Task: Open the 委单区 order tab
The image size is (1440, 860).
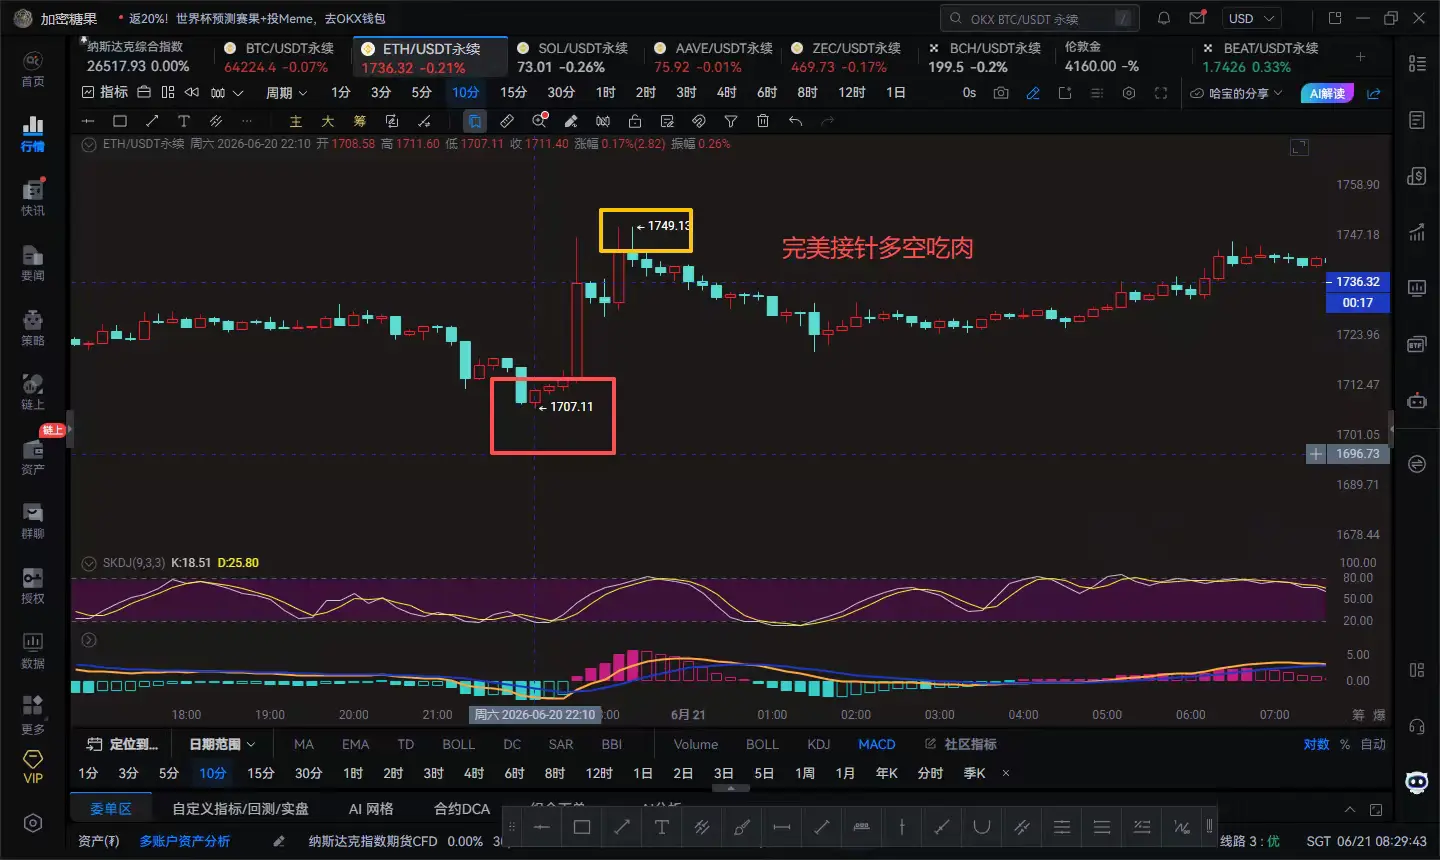Action: pyautogui.click(x=111, y=808)
